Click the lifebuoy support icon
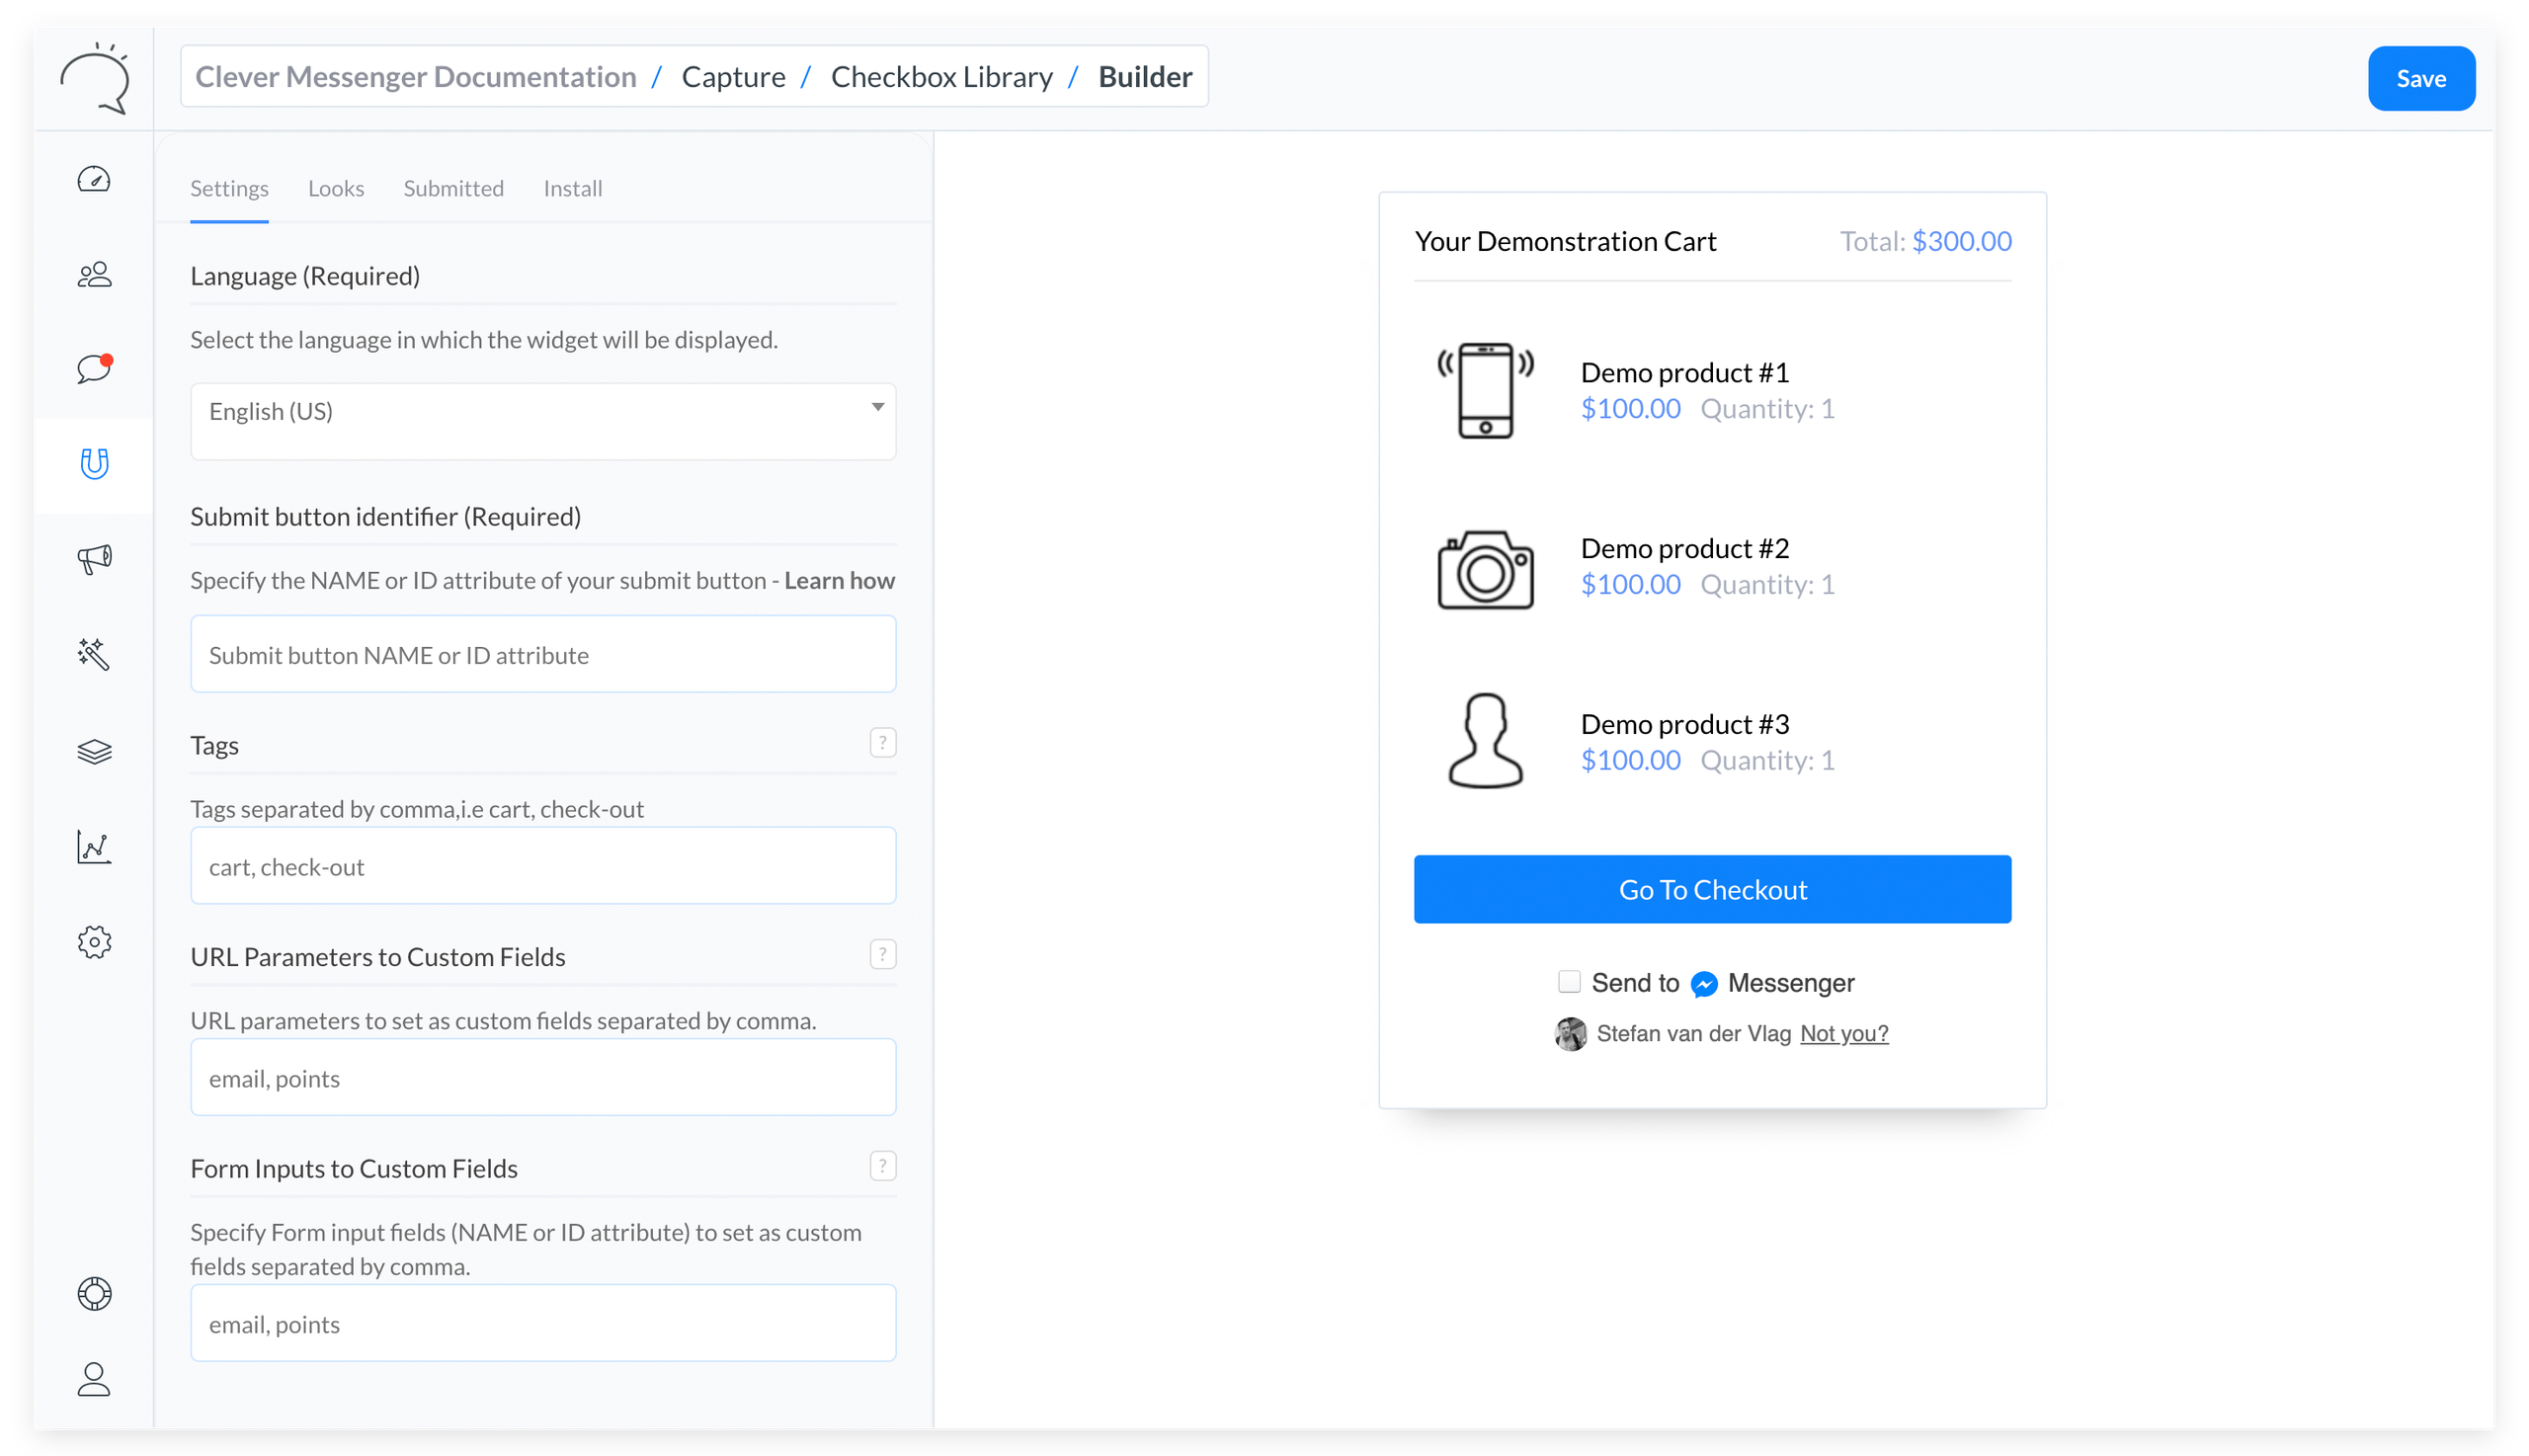Image resolution: width=2529 pixels, height=1456 pixels. coord(94,1293)
